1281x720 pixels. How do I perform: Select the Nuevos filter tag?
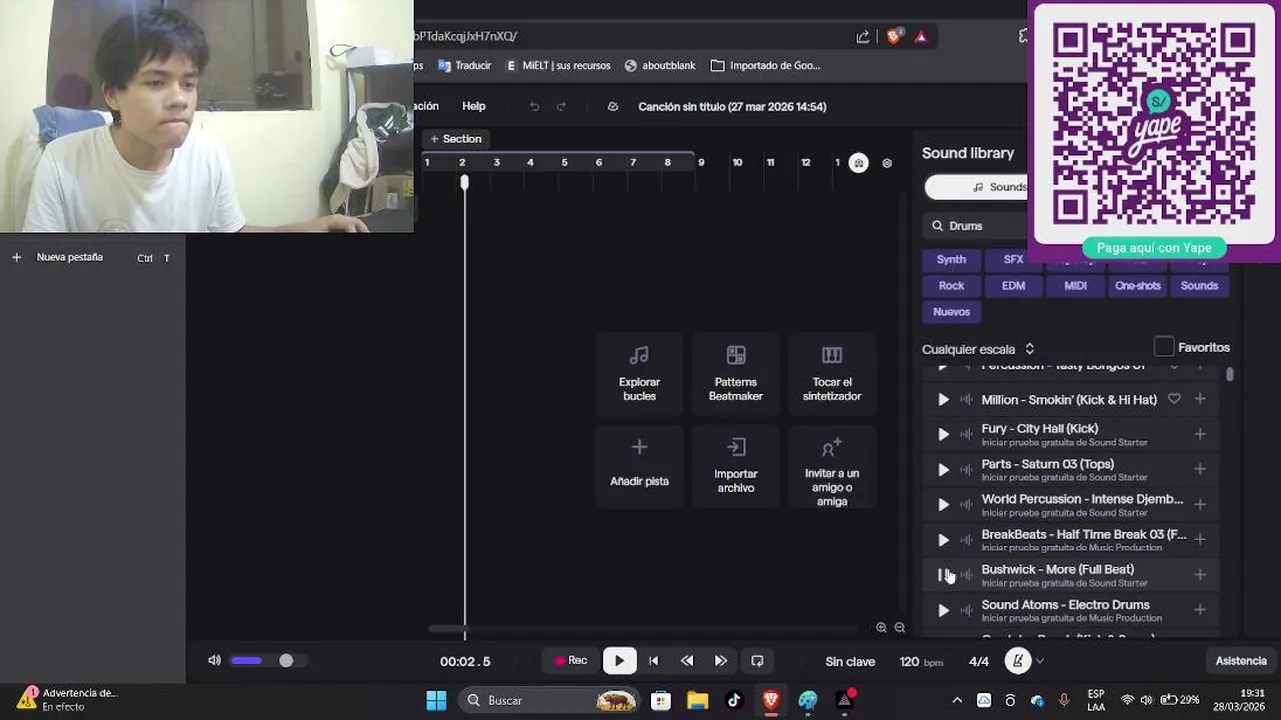[x=951, y=311]
